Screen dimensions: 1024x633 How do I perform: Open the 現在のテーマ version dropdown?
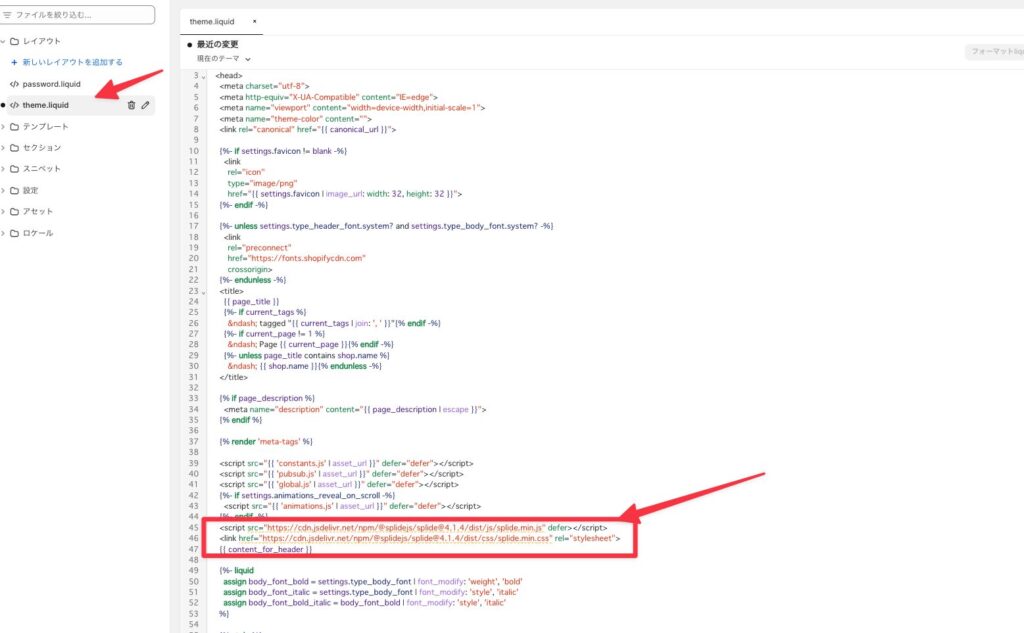[x=224, y=59]
